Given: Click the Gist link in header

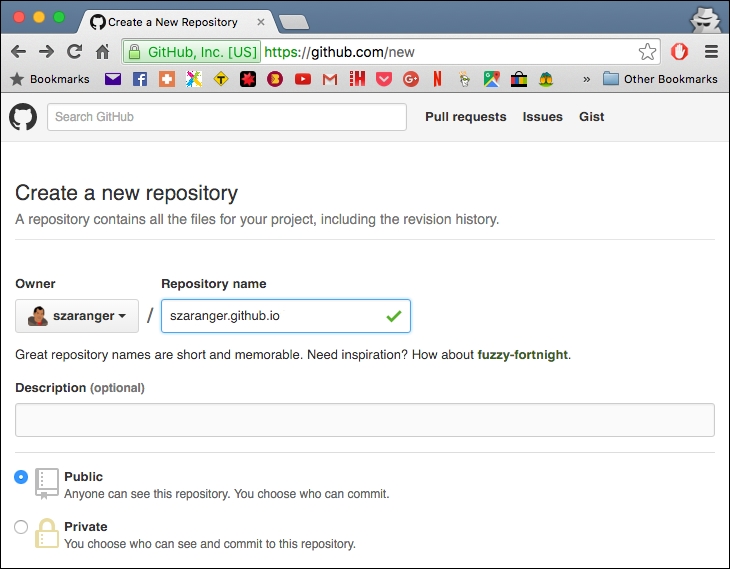Looking at the screenshot, I should (x=591, y=117).
